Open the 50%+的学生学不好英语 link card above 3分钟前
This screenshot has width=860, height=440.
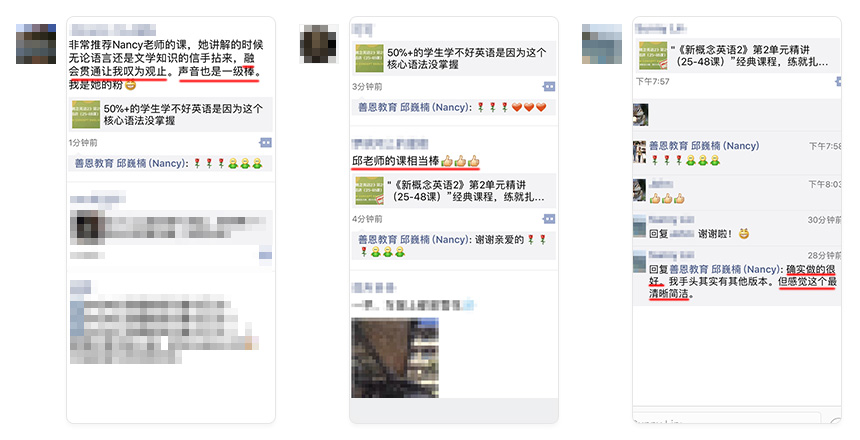(453, 58)
